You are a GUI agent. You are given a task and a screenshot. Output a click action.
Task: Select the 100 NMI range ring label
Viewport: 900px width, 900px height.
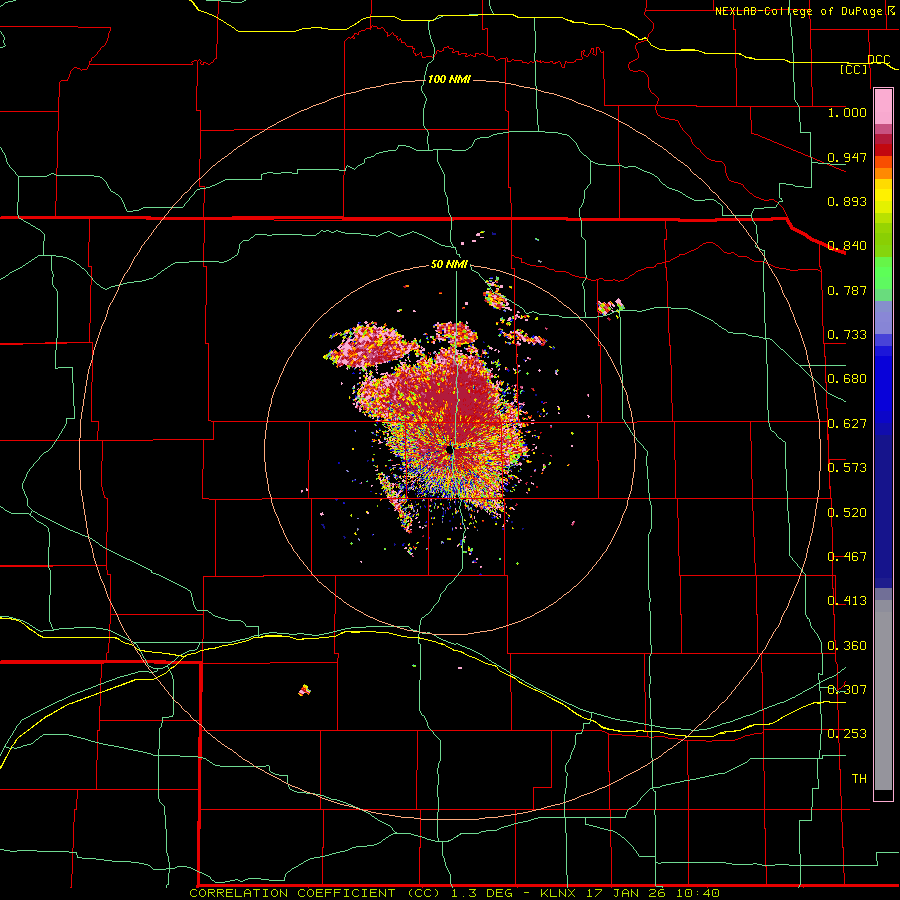point(449,79)
